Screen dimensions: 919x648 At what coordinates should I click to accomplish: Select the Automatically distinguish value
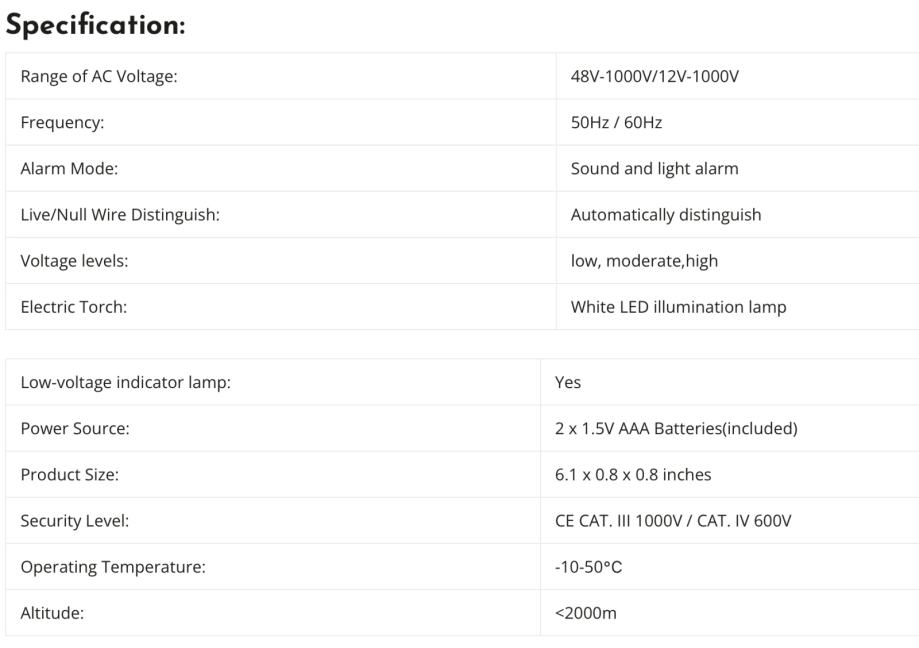(x=665, y=214)
